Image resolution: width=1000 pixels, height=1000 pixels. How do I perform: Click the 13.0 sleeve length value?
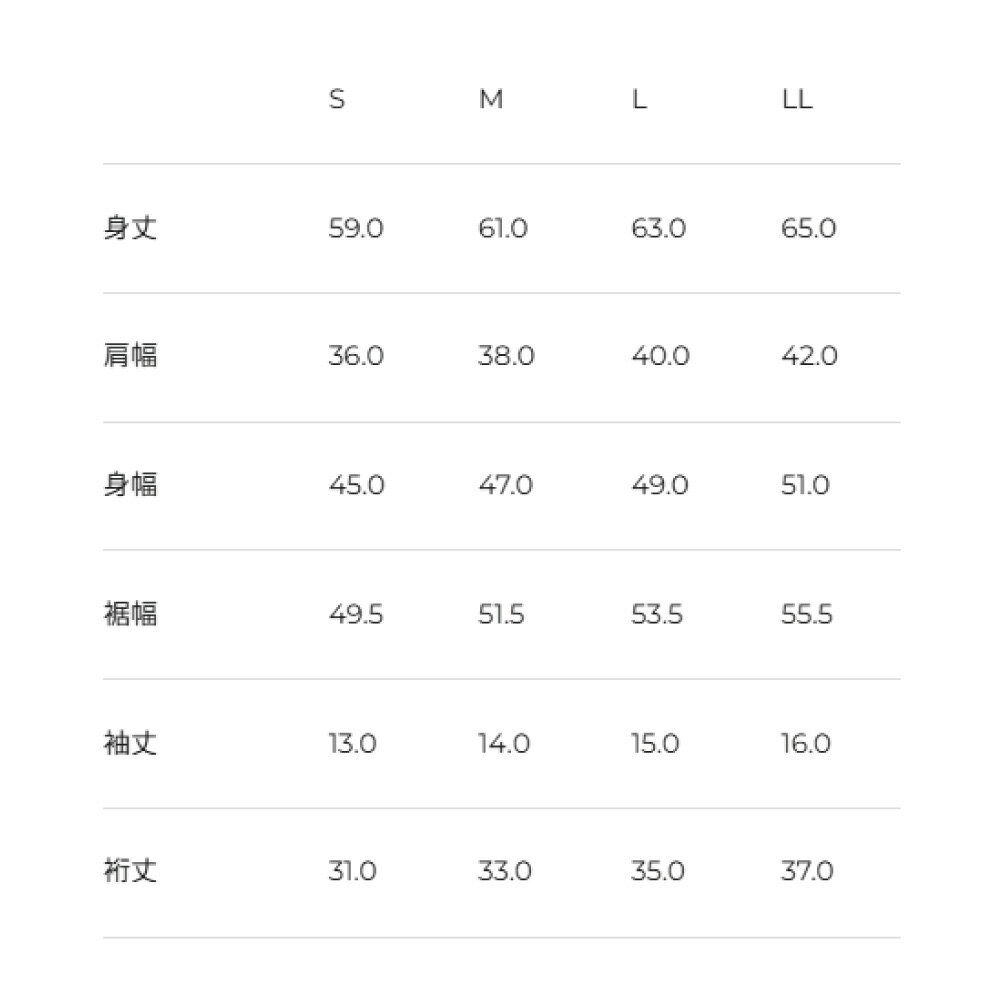pyautogui.click(x=352, y=744)
